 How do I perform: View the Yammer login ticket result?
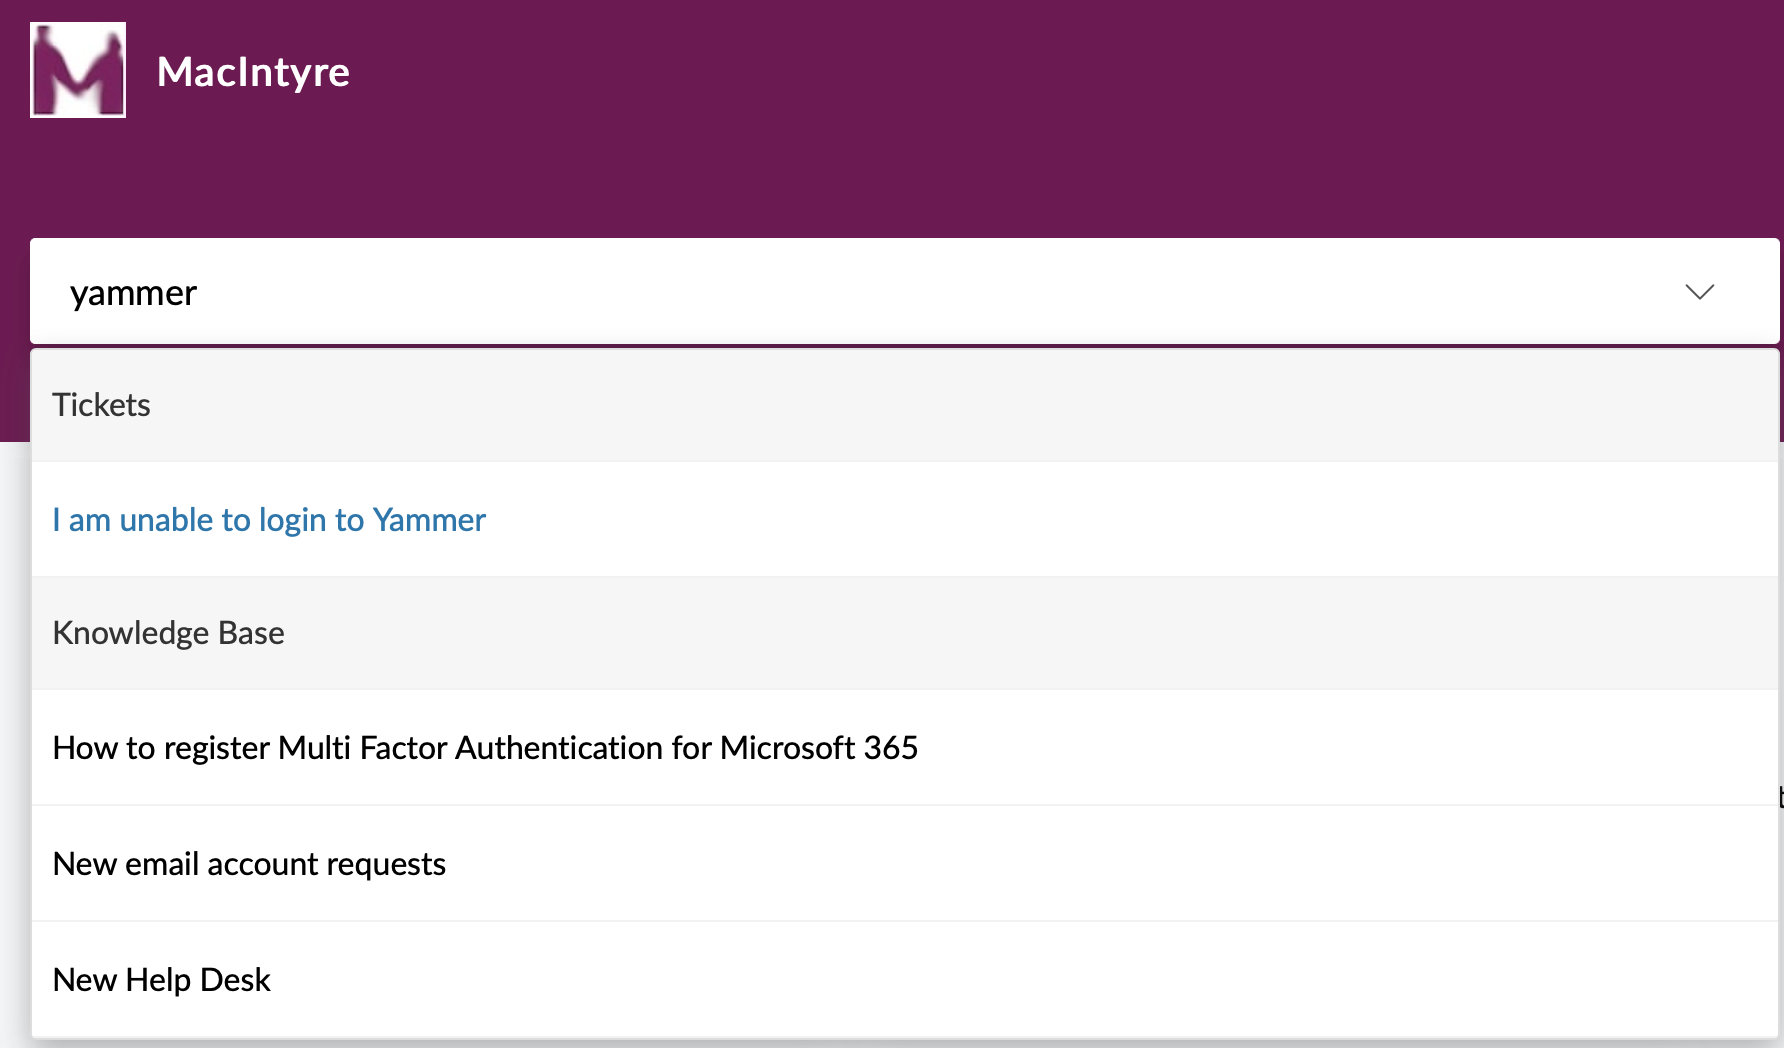point(269,520)
